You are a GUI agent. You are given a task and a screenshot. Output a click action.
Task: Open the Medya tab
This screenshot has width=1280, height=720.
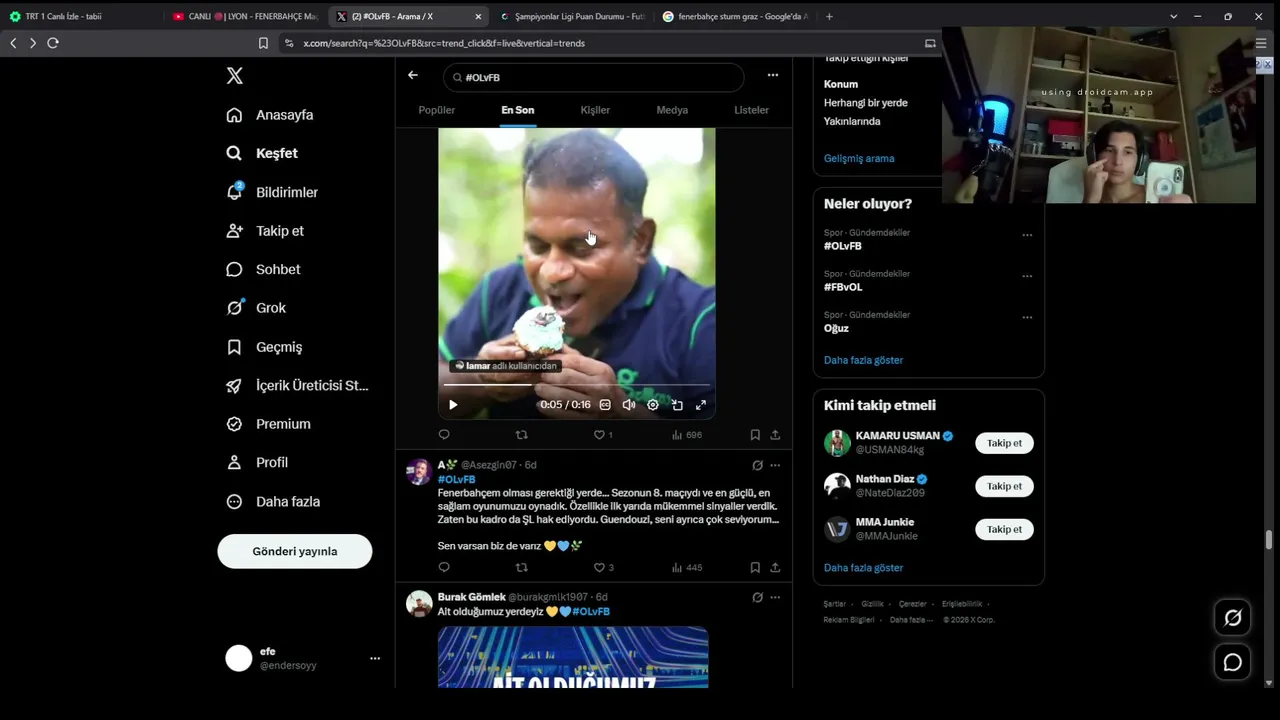[x=672, y=110]
